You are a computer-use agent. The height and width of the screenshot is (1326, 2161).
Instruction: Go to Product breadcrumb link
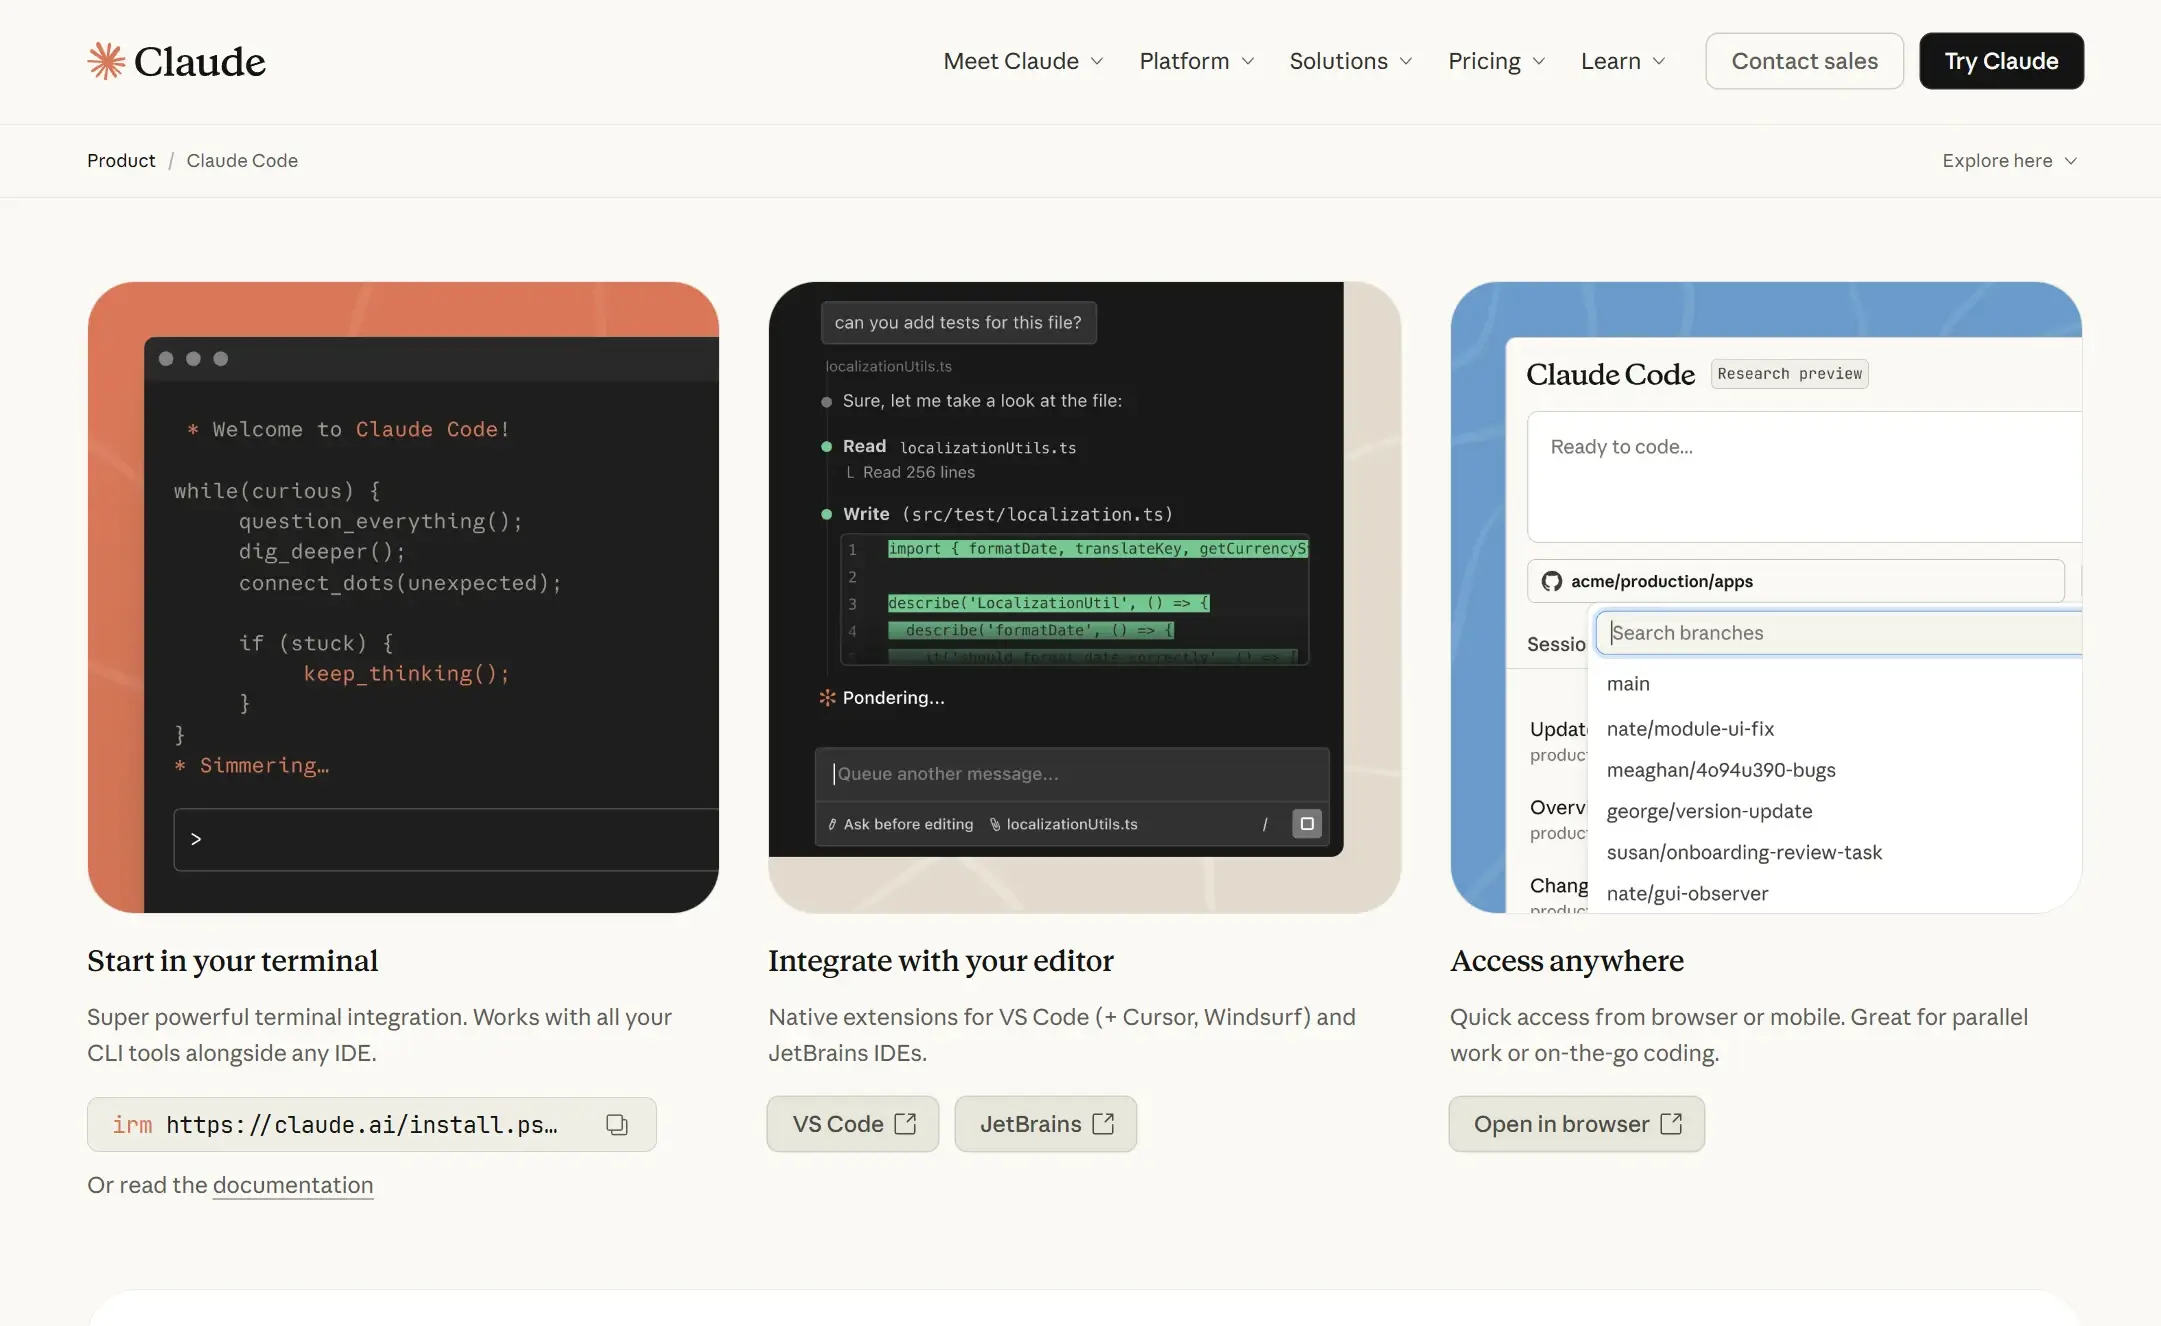[x=121, y=161]
